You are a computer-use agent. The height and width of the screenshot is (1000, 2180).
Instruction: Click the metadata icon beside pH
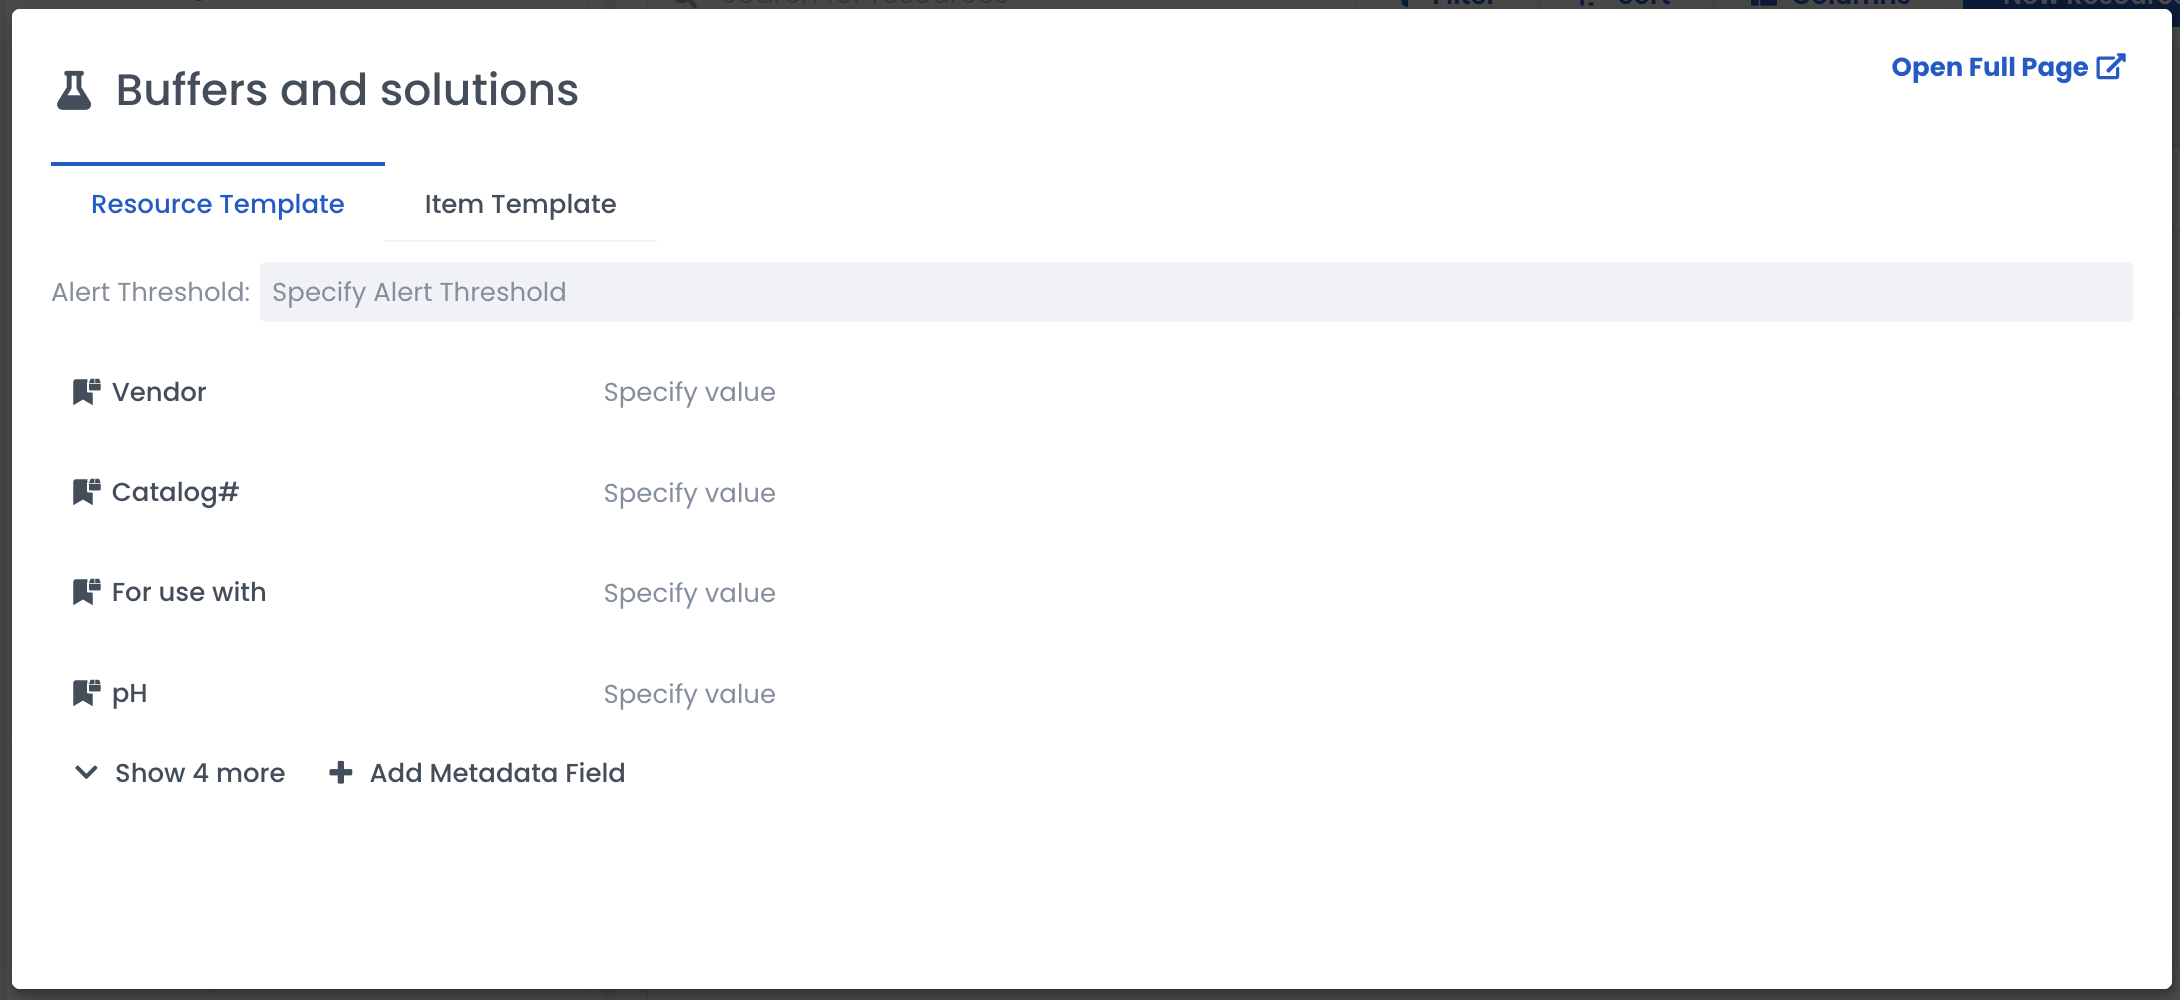[x=86, y=693]
